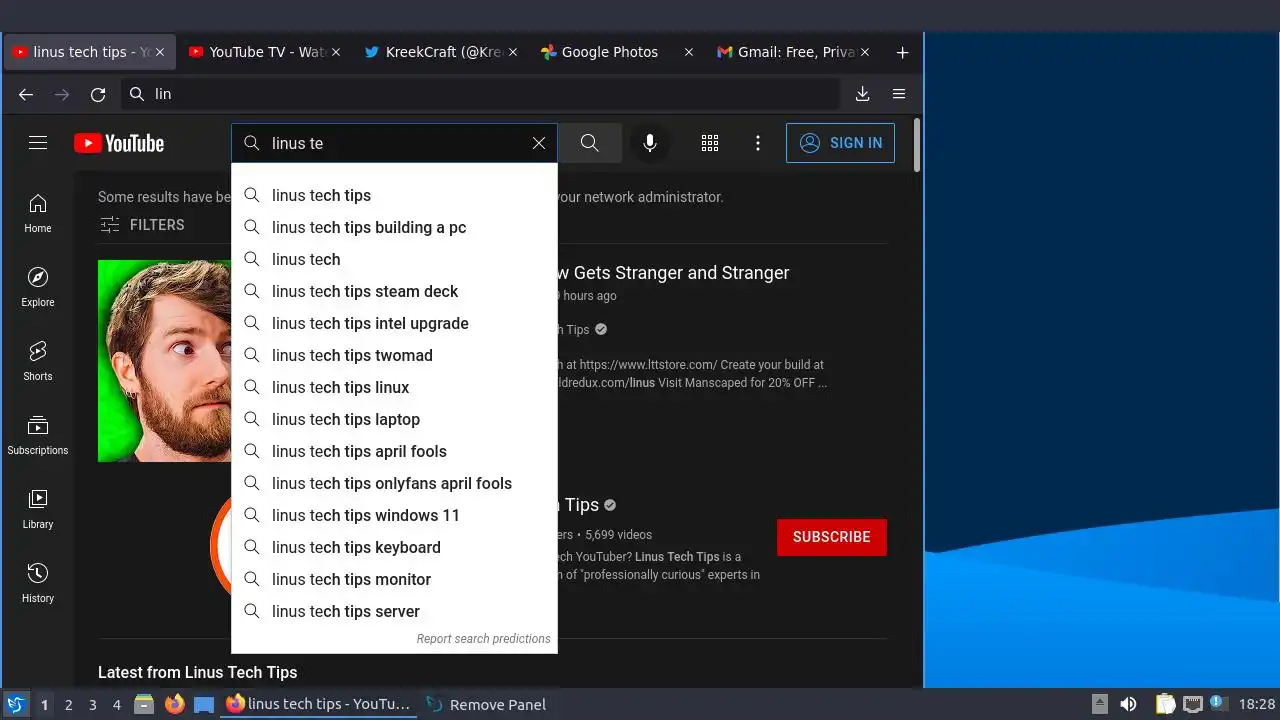The image size is (1280, 720).
Task: Open browser downloads panel
Action: [x=863, y=94]
